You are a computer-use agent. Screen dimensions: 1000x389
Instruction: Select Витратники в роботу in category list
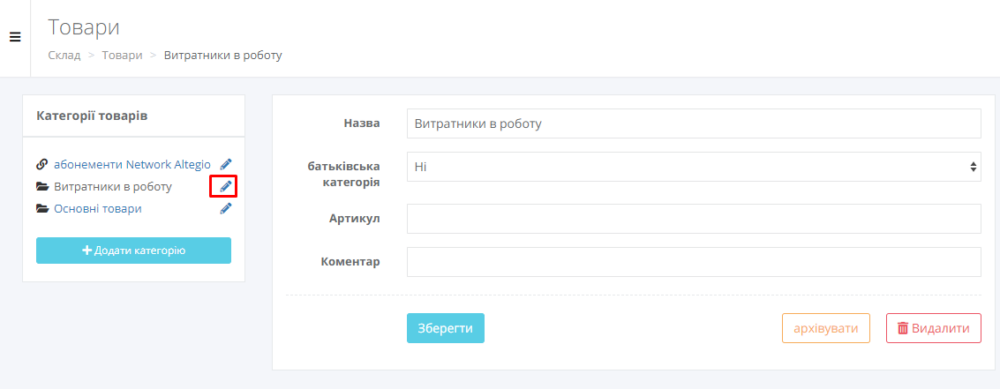[x=113, y=187]
